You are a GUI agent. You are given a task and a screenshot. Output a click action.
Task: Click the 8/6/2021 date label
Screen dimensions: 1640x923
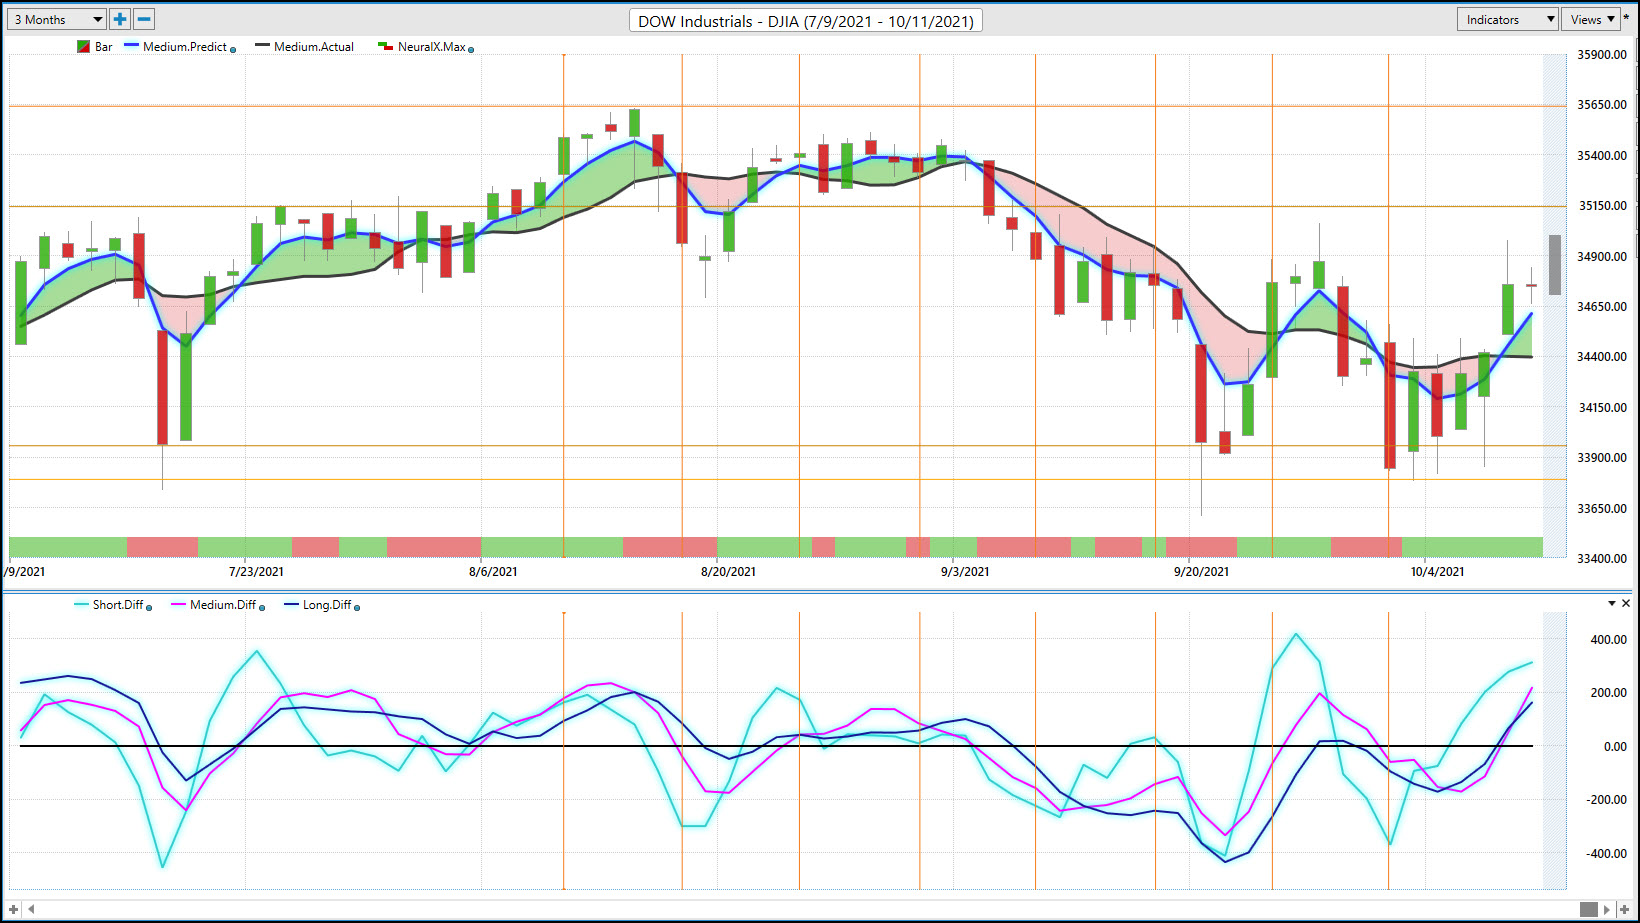pos(493,572)
